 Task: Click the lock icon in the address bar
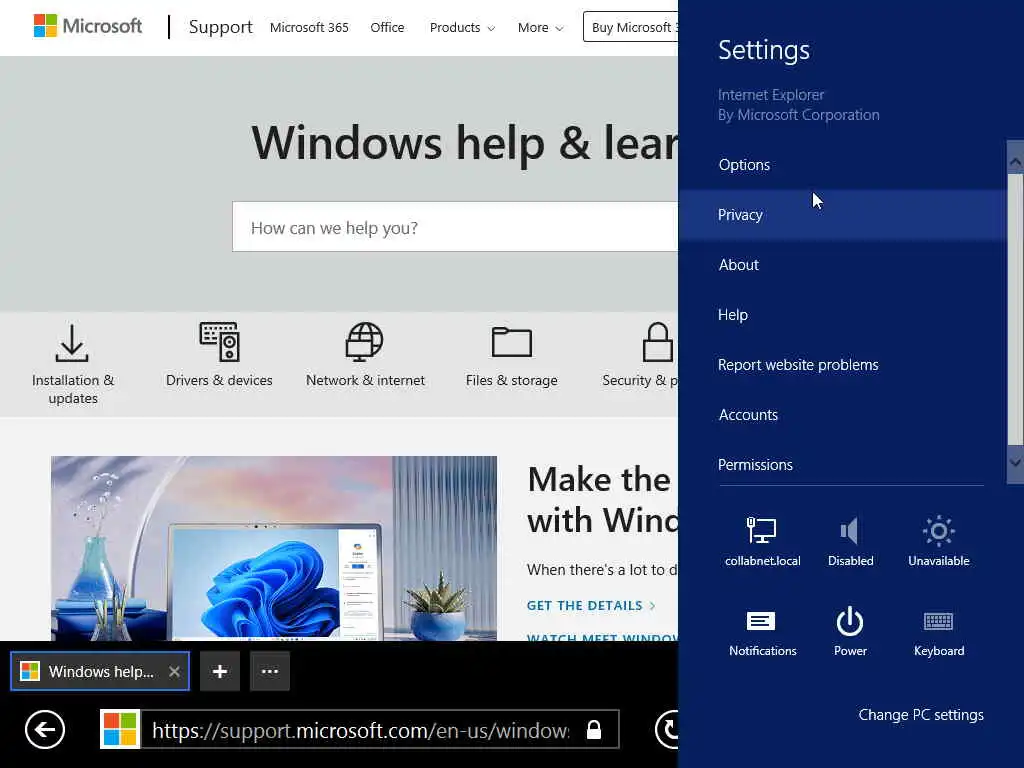[x=593, y=729]
